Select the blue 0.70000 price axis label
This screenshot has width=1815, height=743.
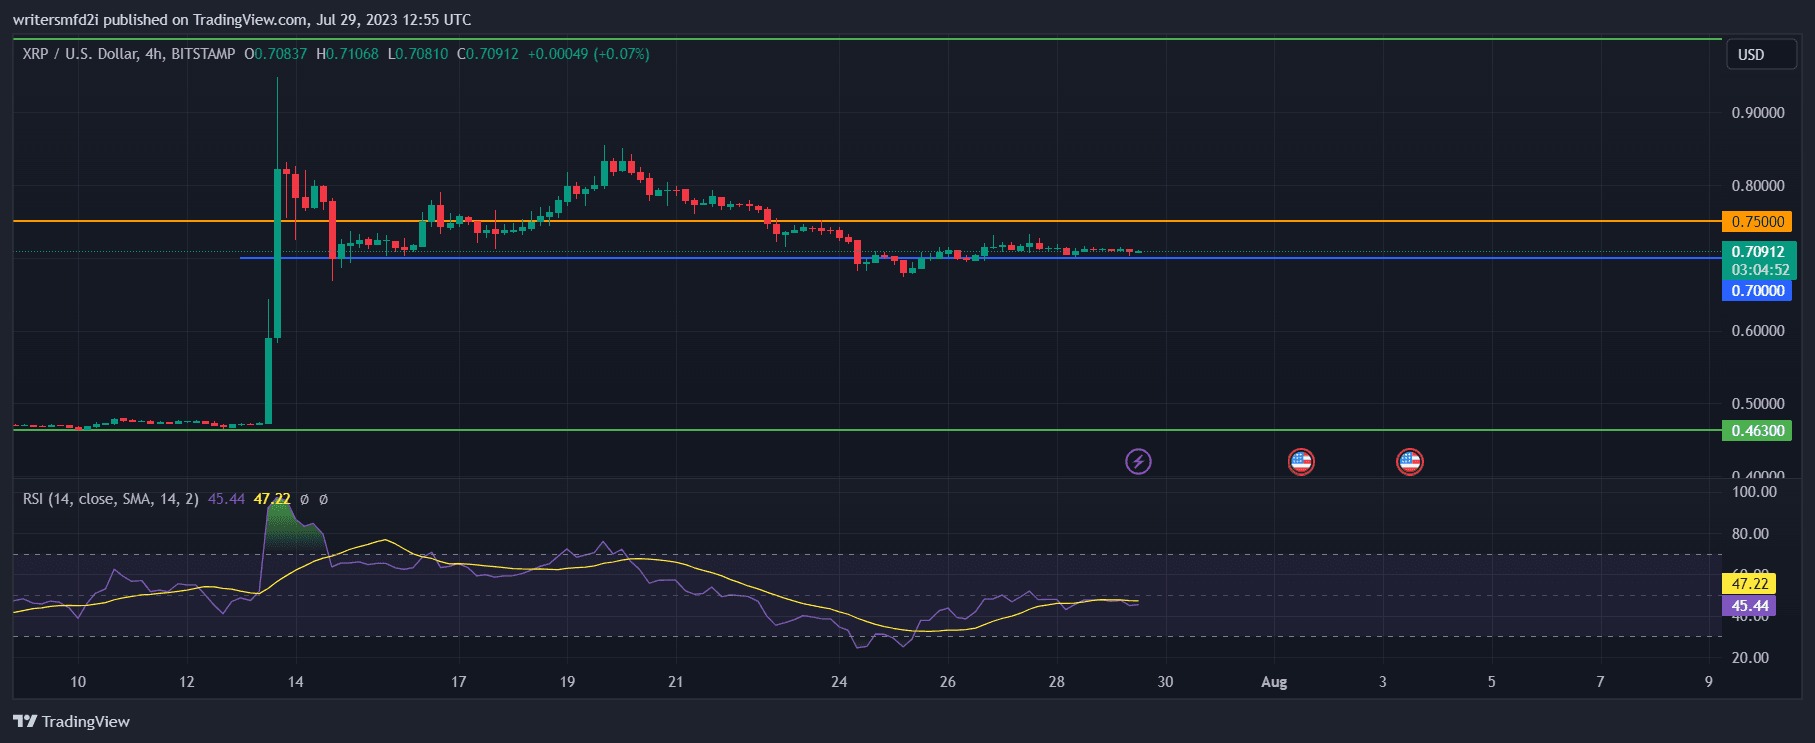pos(1757,291)
